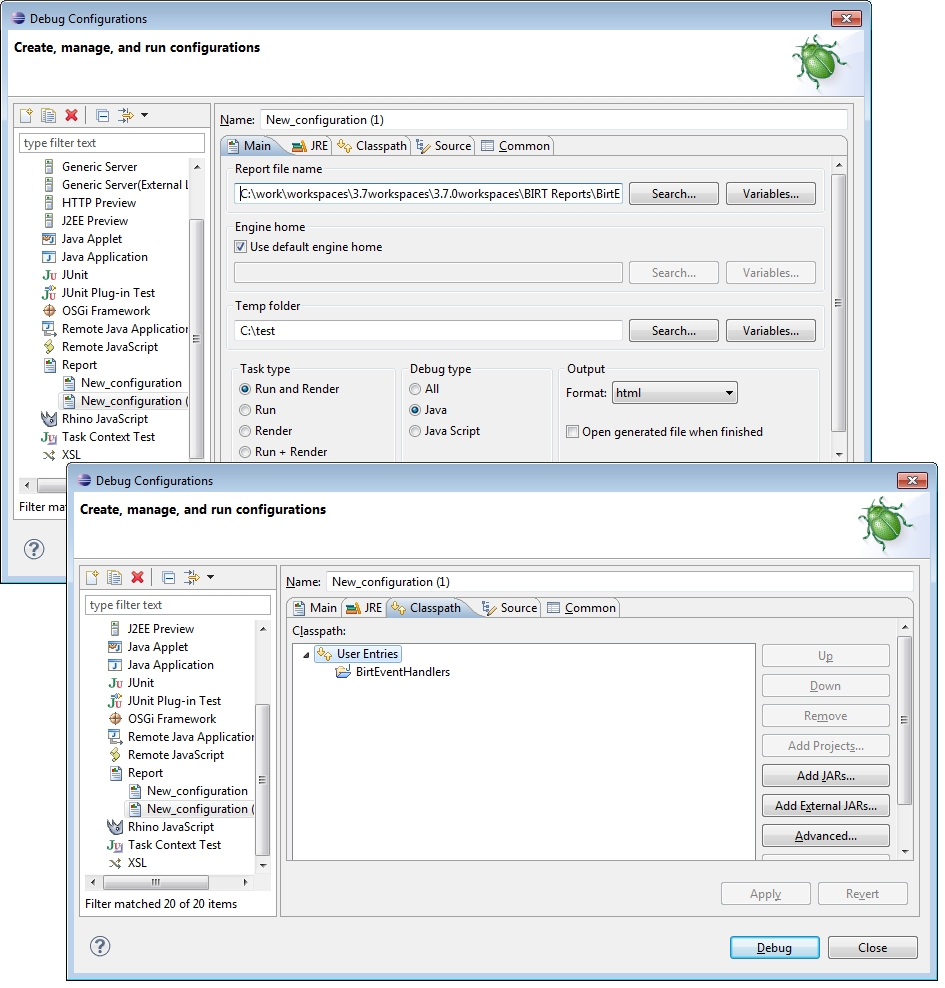This screenshot has width=945, height=988.
Task: Click the Debug button
Action: [774, 948]
